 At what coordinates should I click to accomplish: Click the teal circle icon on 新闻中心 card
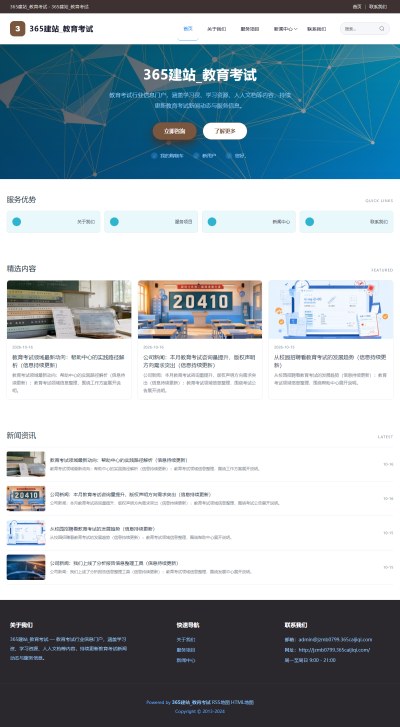click(212, 222)
